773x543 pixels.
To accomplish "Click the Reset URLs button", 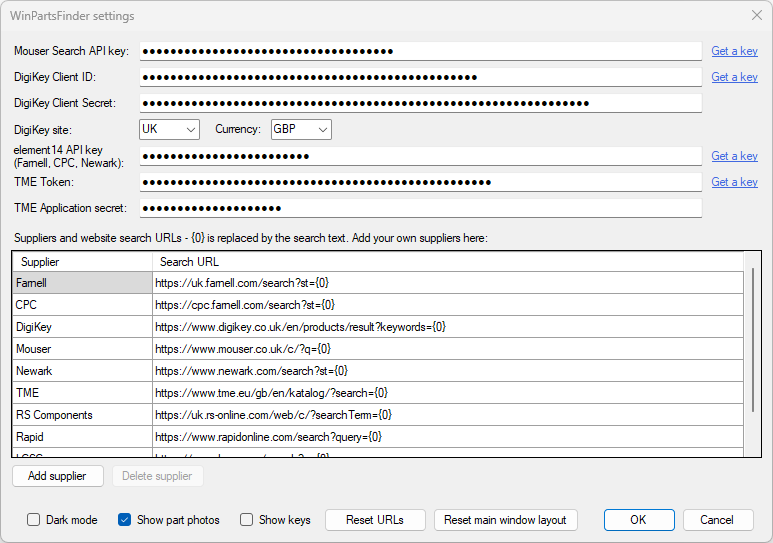I will coord(375,520).
